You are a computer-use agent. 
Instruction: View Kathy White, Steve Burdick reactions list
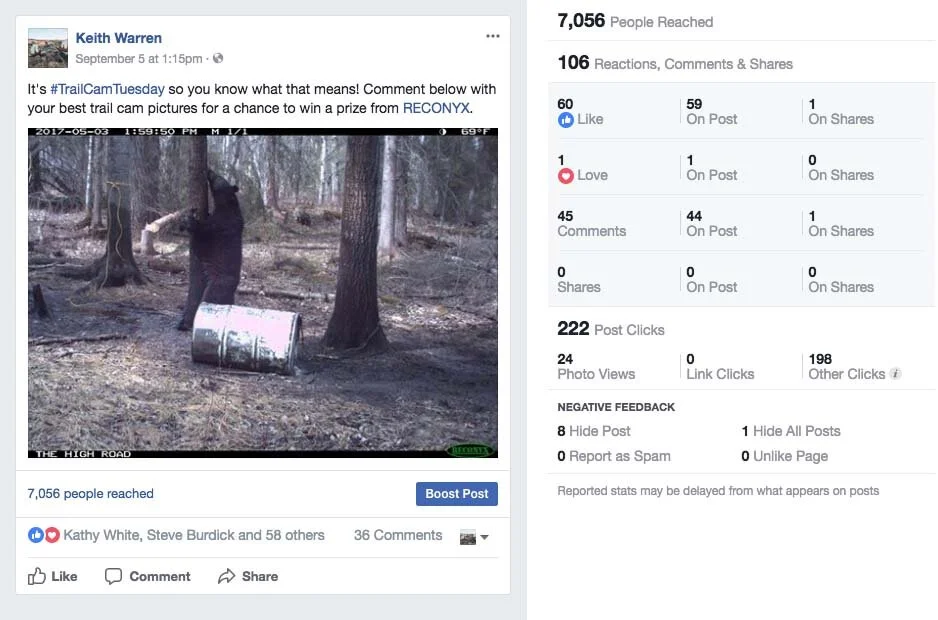194,535
